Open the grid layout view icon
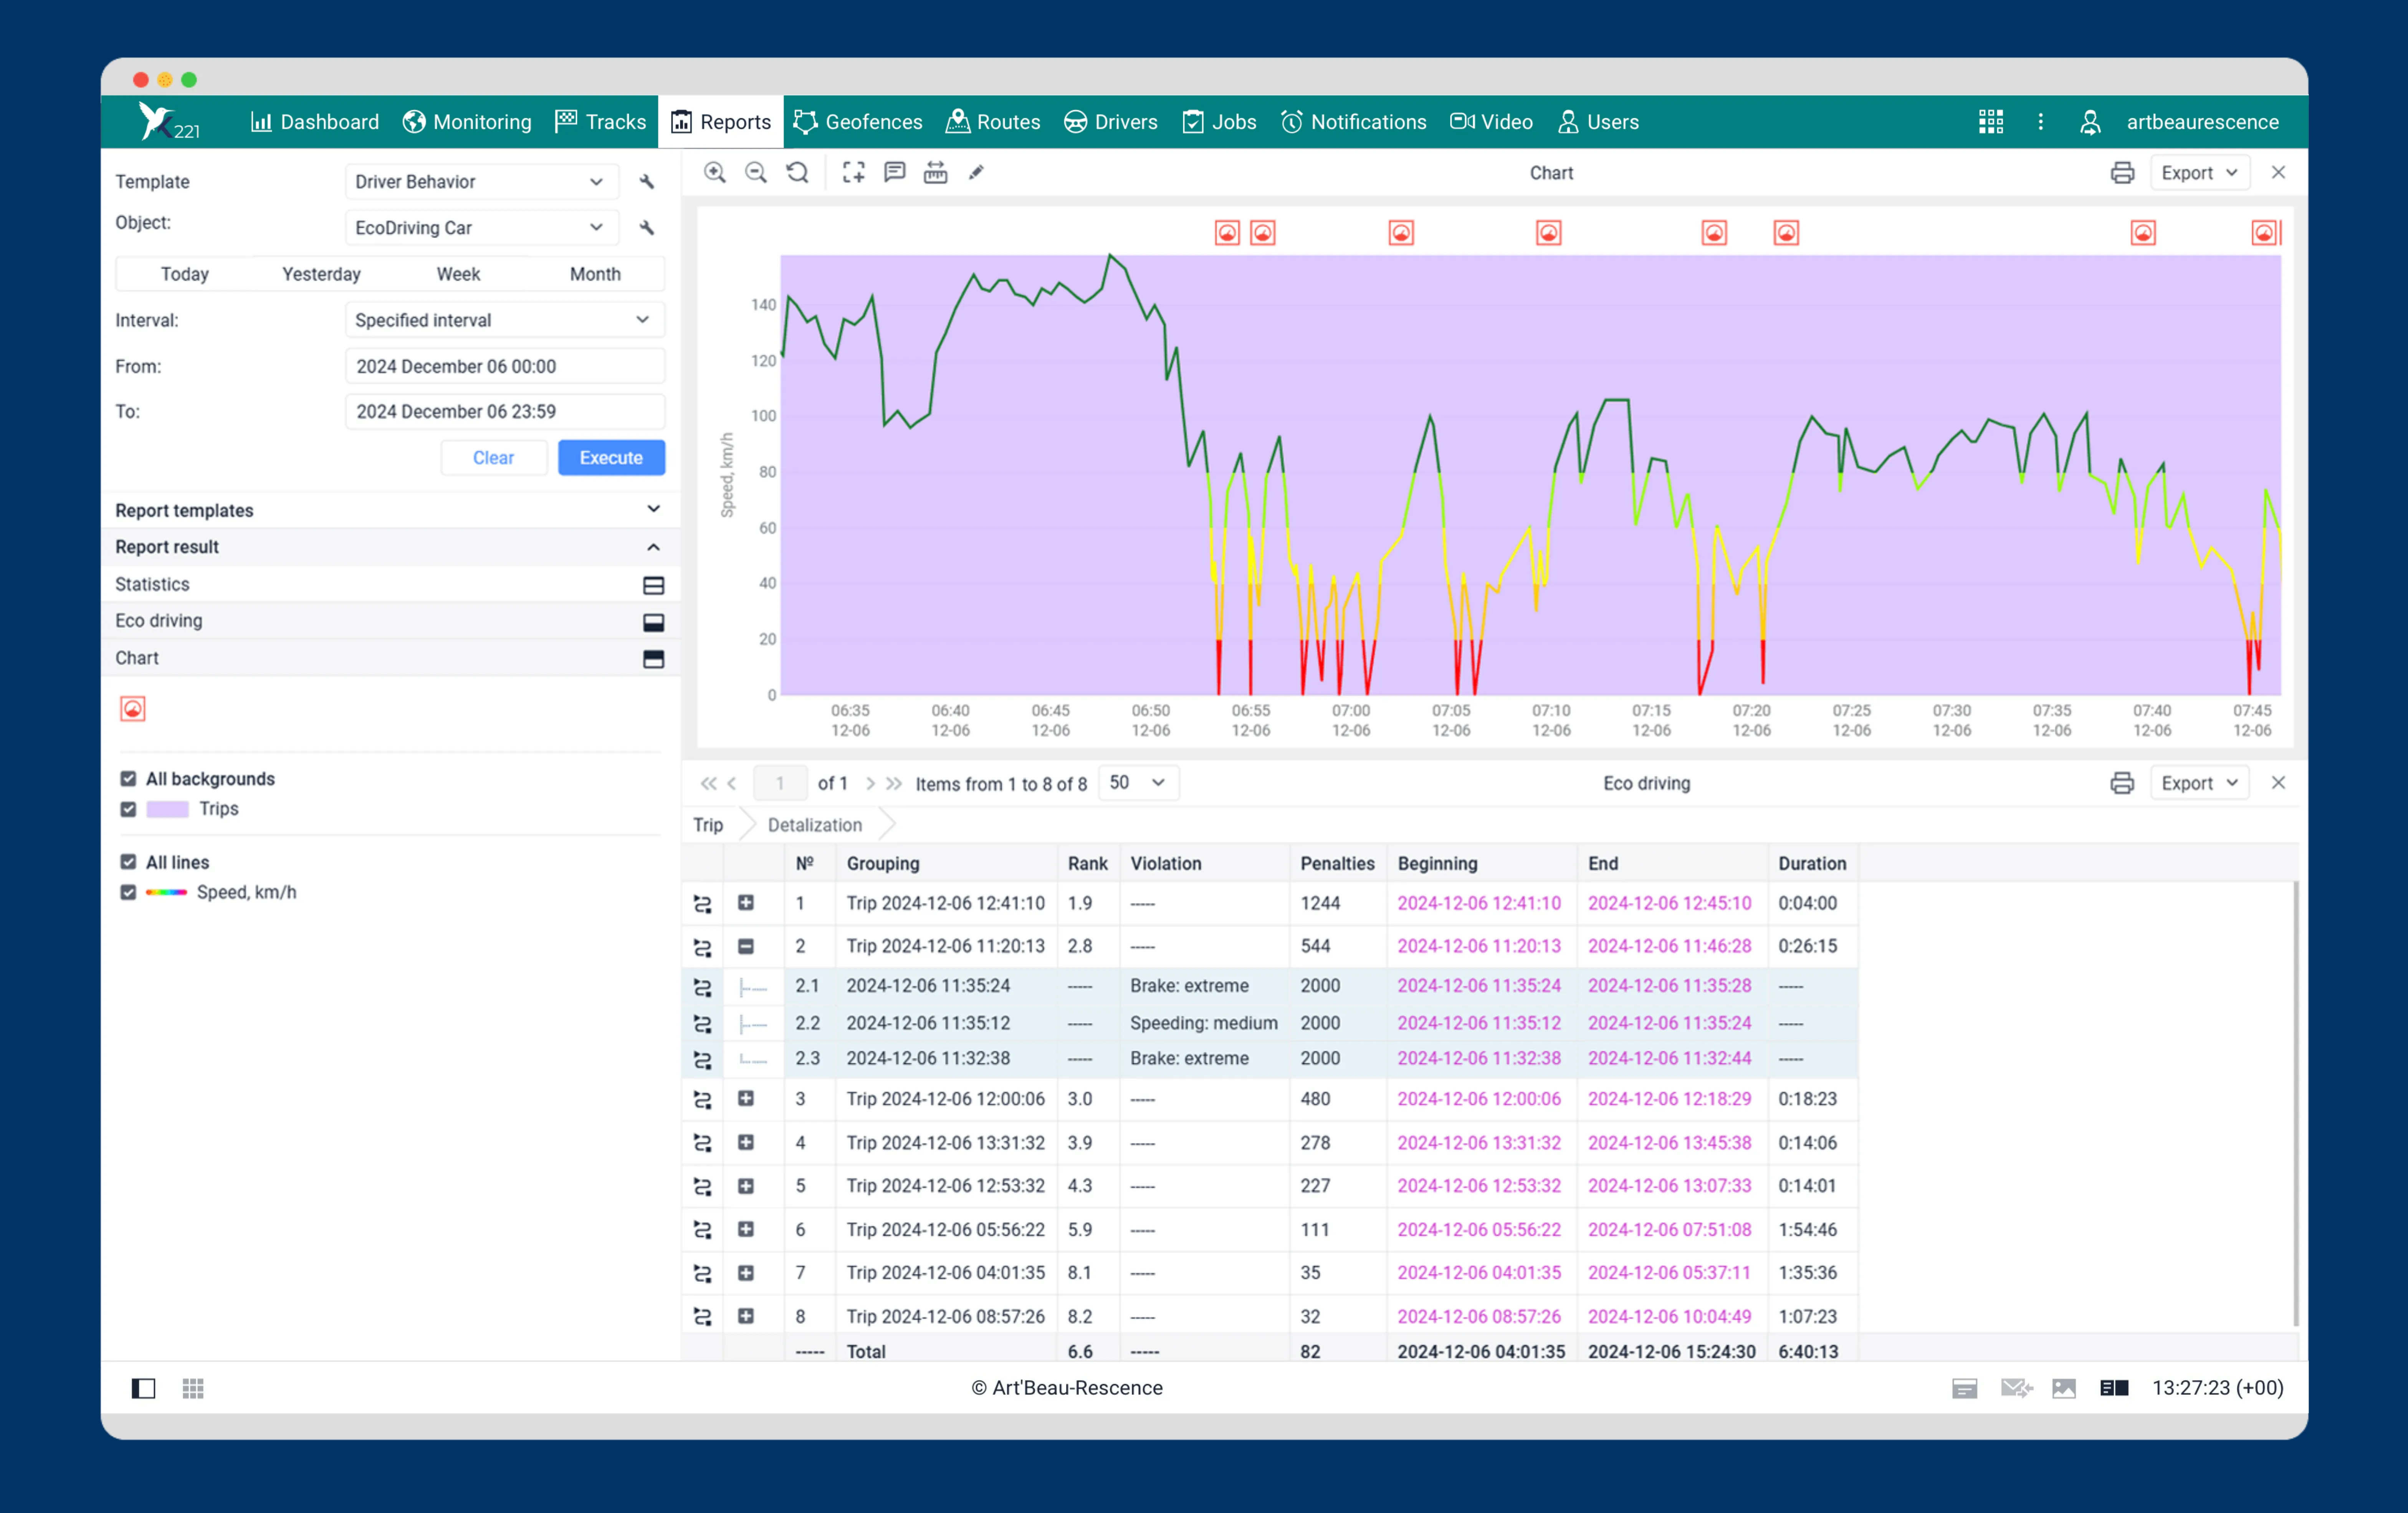 point(193,1388)
